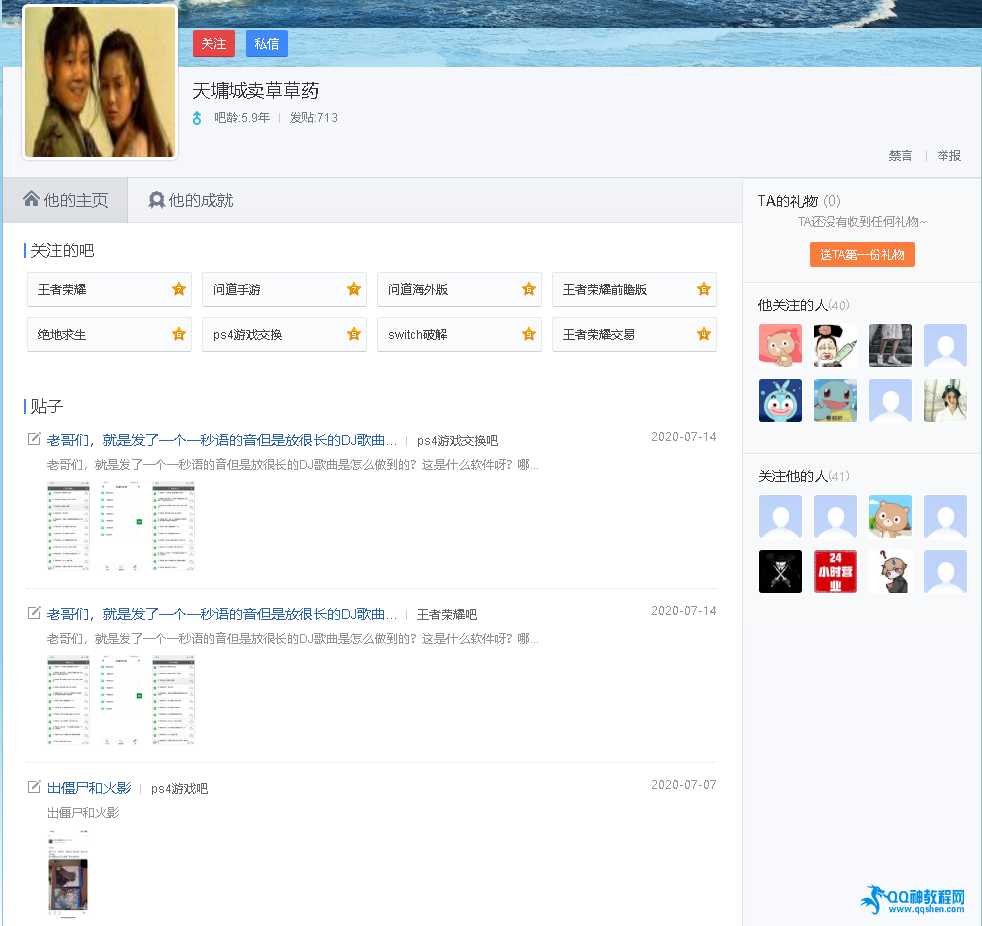This screenshot has width=982, height=926.
Task: Click the home icon in 他的主页 tab
Action: point(31,199)
